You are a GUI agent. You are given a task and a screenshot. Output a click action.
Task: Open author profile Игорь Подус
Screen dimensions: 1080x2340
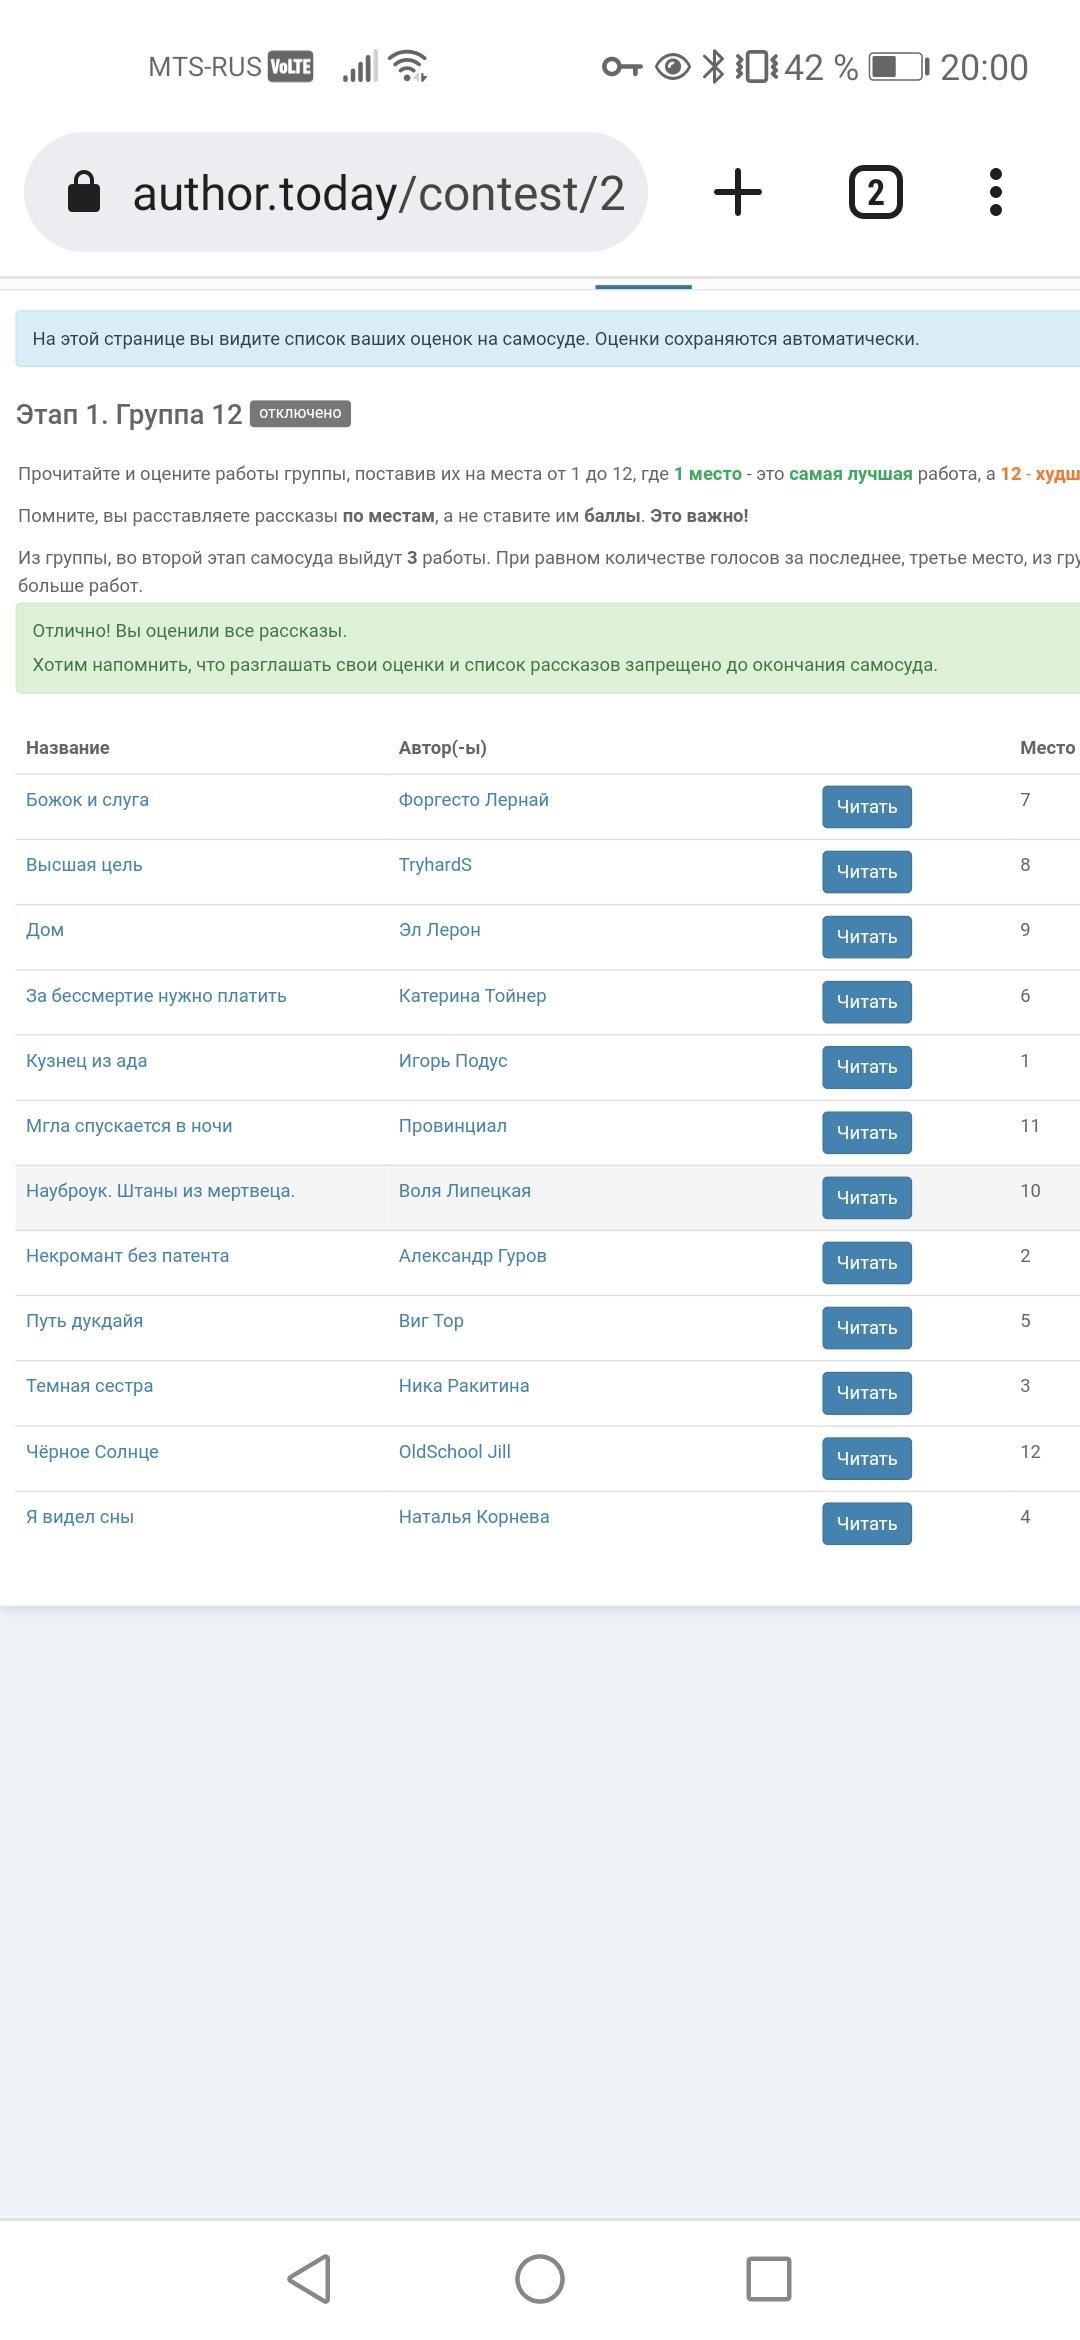click(x=452, y=1061)
